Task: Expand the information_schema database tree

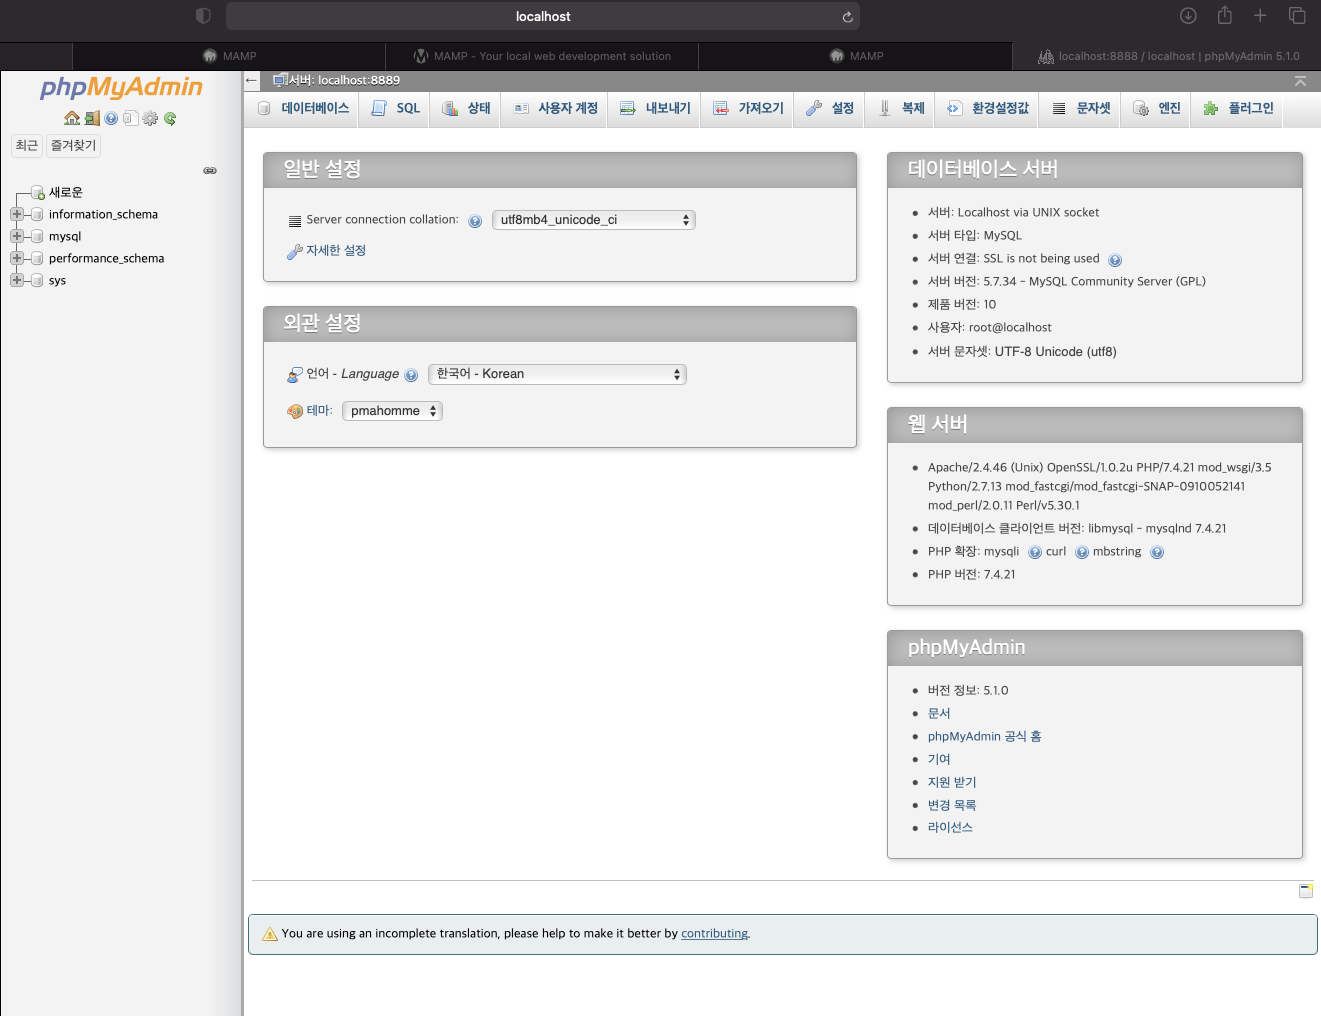Action: (17, 214)
